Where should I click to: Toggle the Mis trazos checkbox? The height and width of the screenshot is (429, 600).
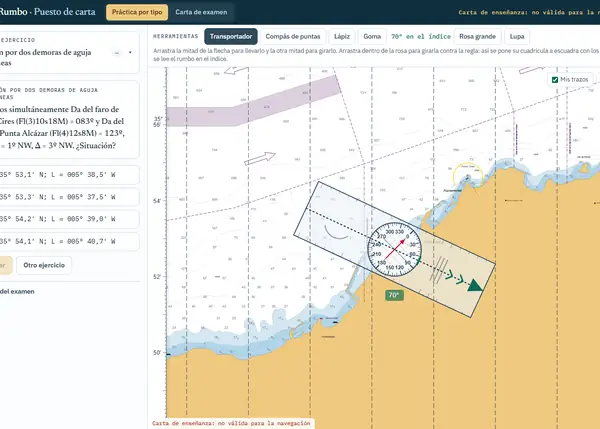tap(555, 80)
